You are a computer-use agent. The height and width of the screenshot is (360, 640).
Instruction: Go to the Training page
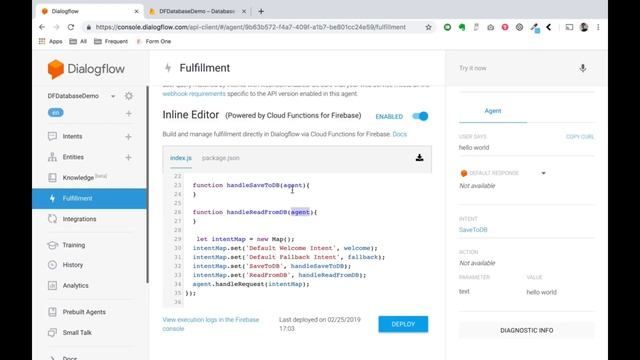pyautogui.click(x=73, y=245)
